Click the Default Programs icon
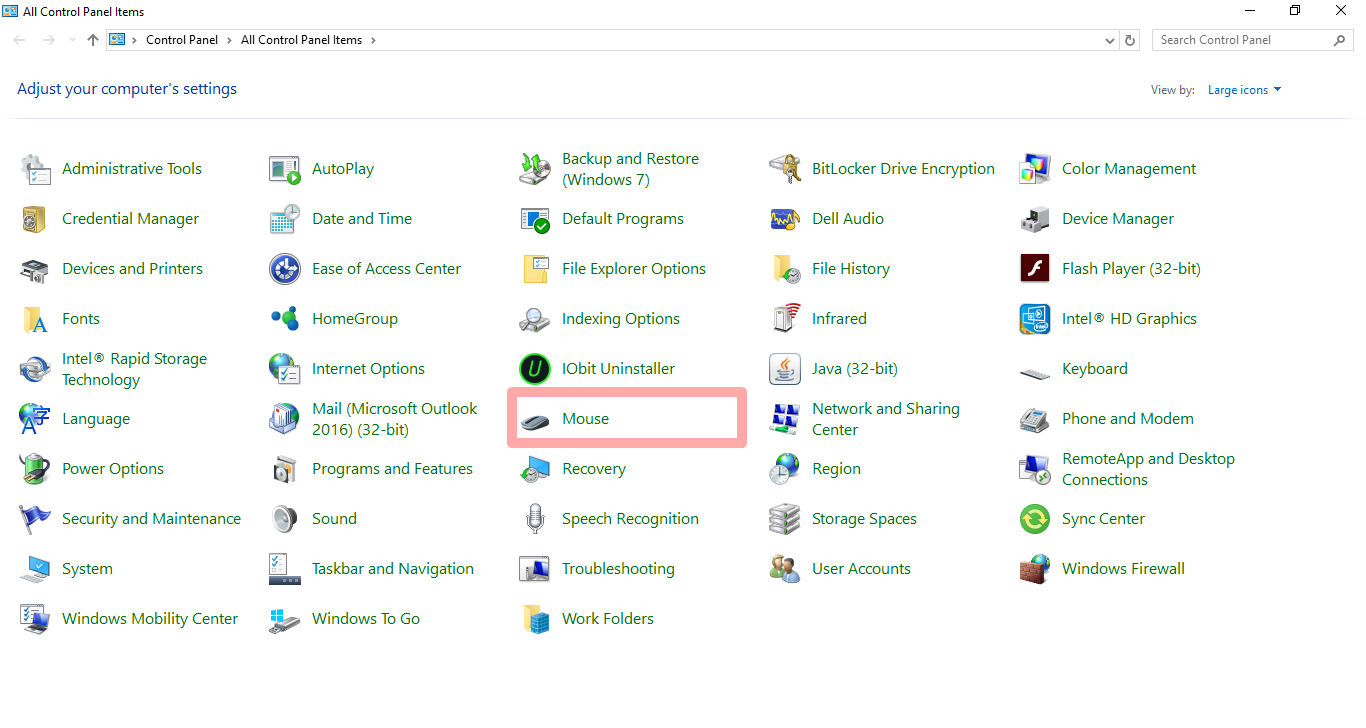 535,219
